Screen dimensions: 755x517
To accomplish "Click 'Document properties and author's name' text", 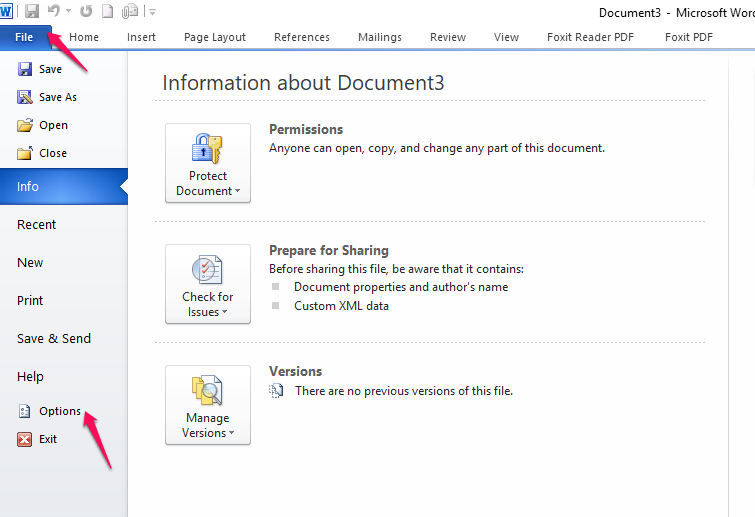I will coord(401,287).
